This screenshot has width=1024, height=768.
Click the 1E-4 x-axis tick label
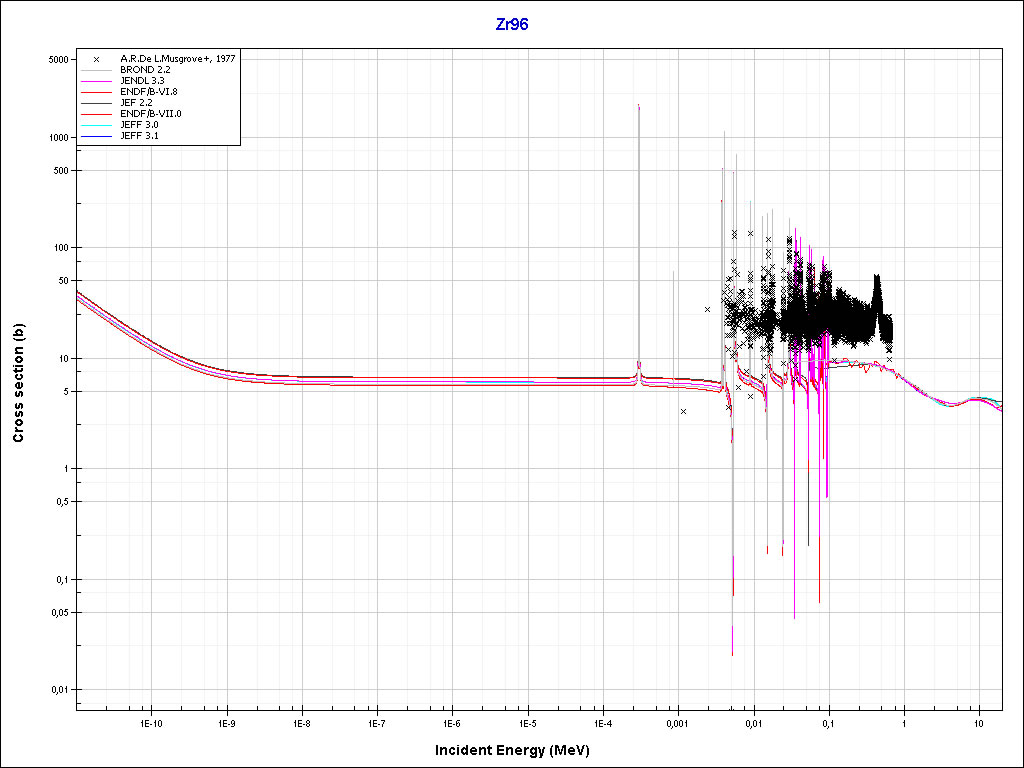[602, 721]
